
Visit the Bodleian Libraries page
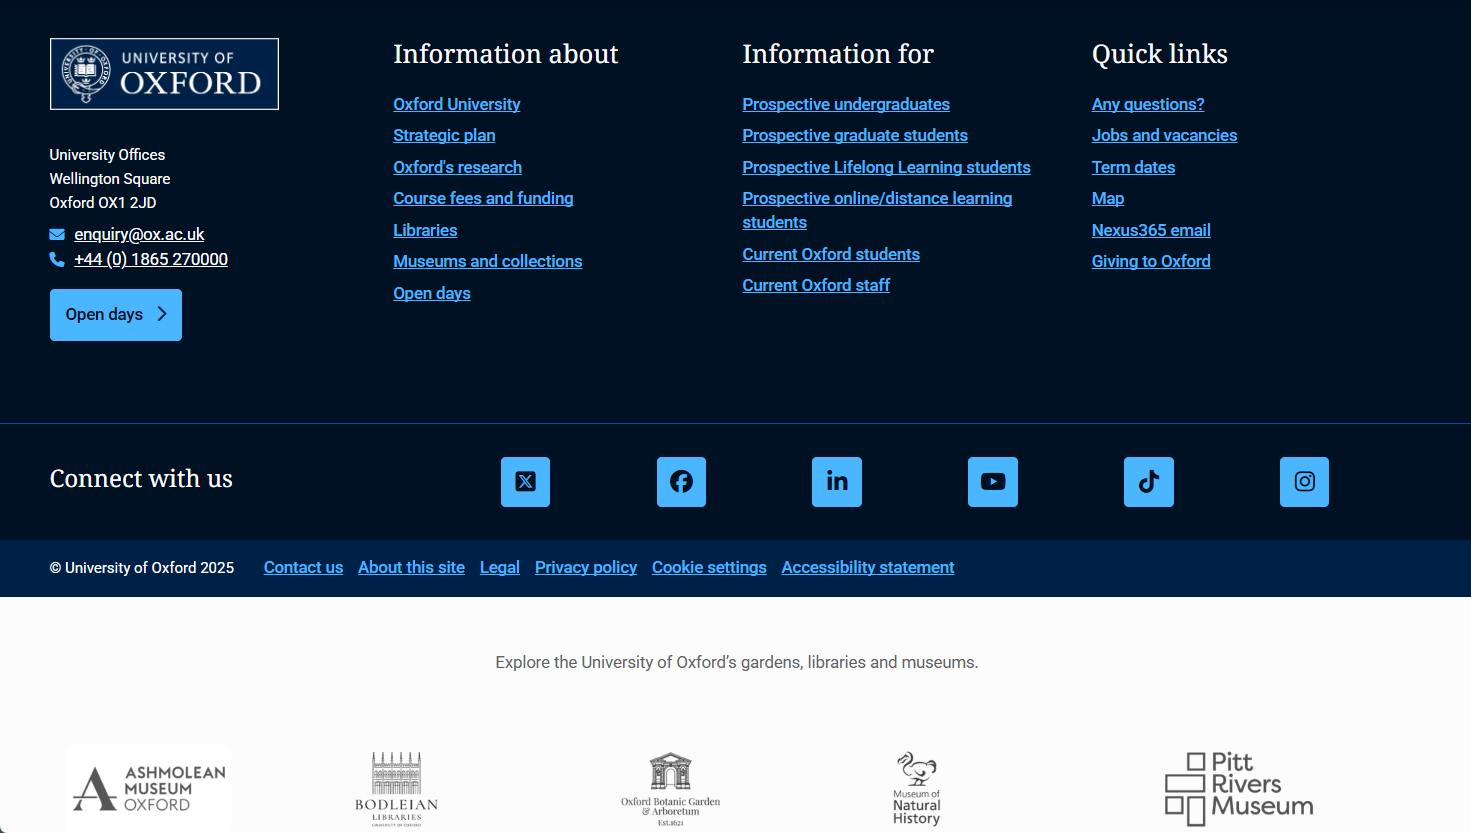click(398, 788)
